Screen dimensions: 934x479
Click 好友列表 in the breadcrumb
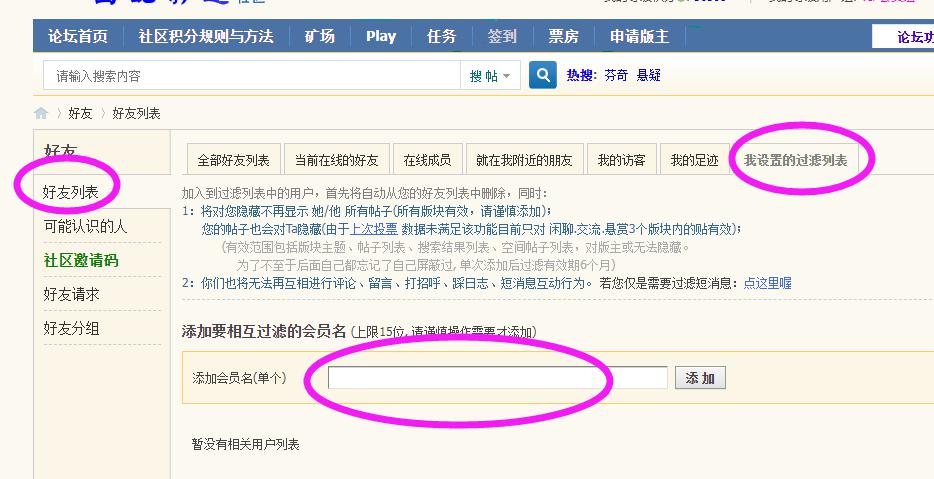click(x=136, y=113)
